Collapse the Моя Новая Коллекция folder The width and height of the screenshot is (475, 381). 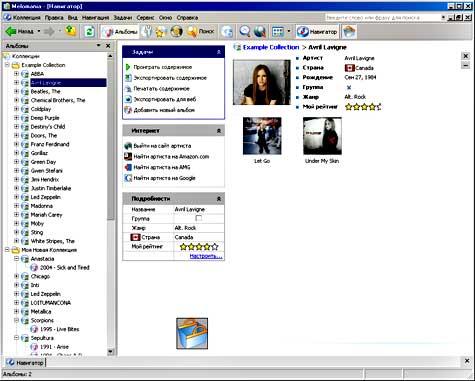[x=7, y=250]
